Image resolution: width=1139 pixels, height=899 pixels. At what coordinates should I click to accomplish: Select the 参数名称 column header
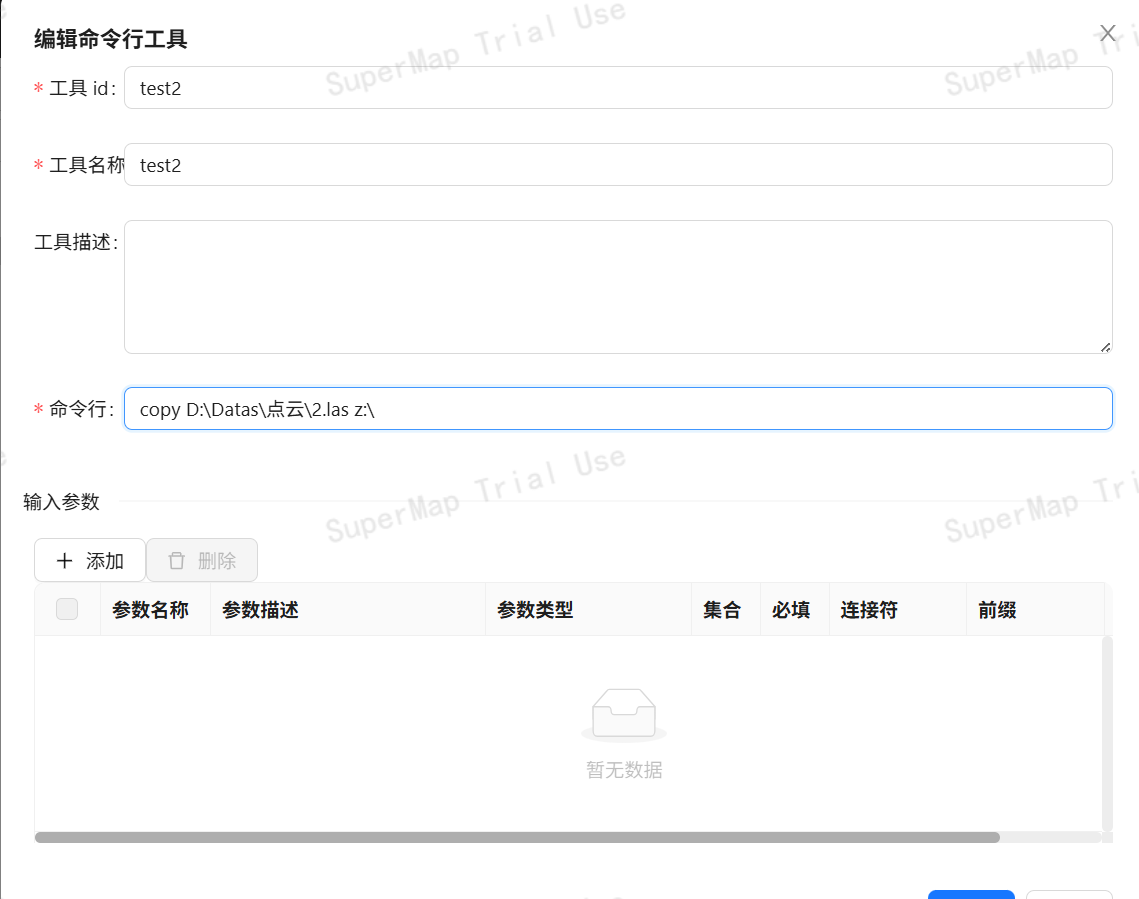coord(151,610)
